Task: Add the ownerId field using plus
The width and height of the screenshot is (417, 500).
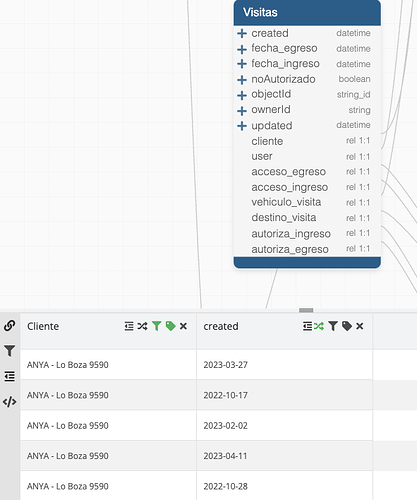Action: 242,110
